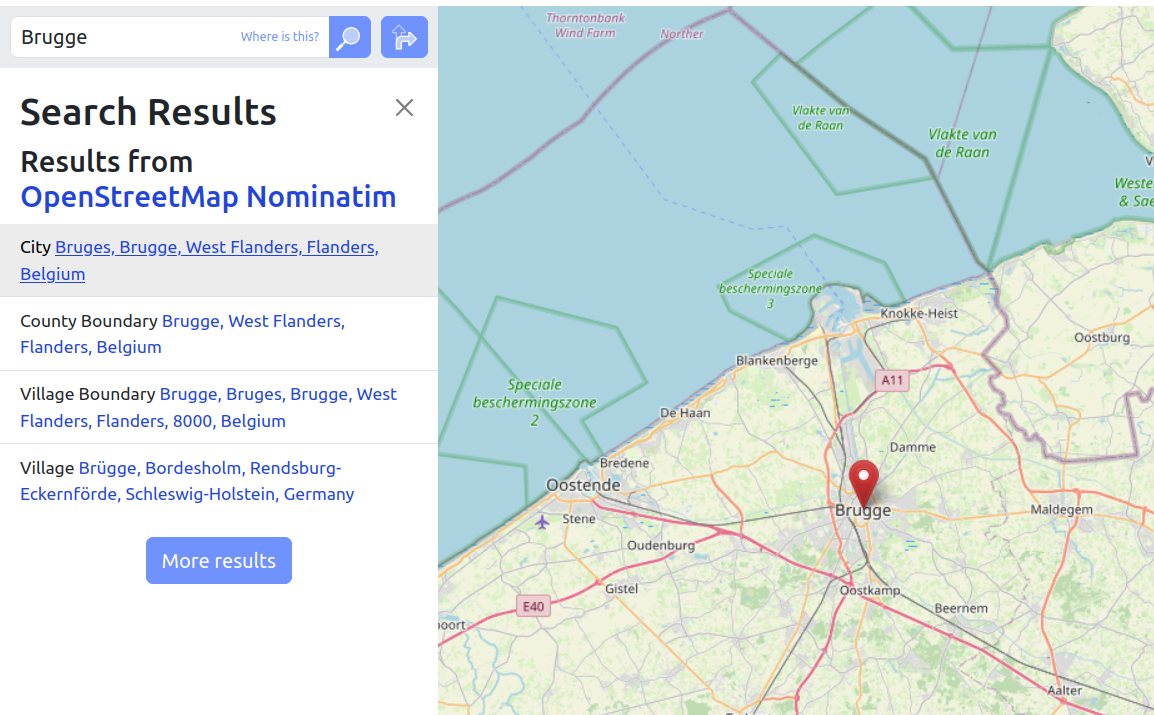Click the airport icon near Oostende

[x=543, y=521]
